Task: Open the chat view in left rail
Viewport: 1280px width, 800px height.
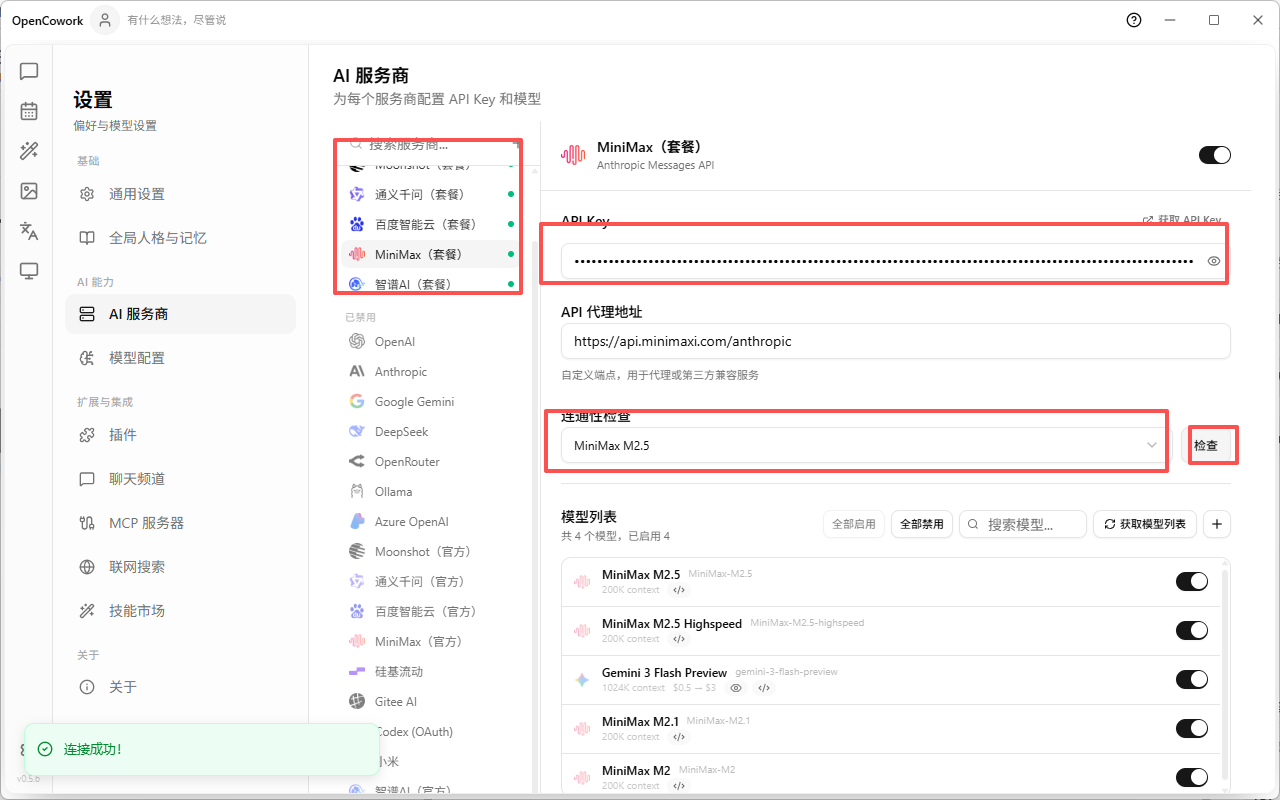Action: tap(29, 71)
